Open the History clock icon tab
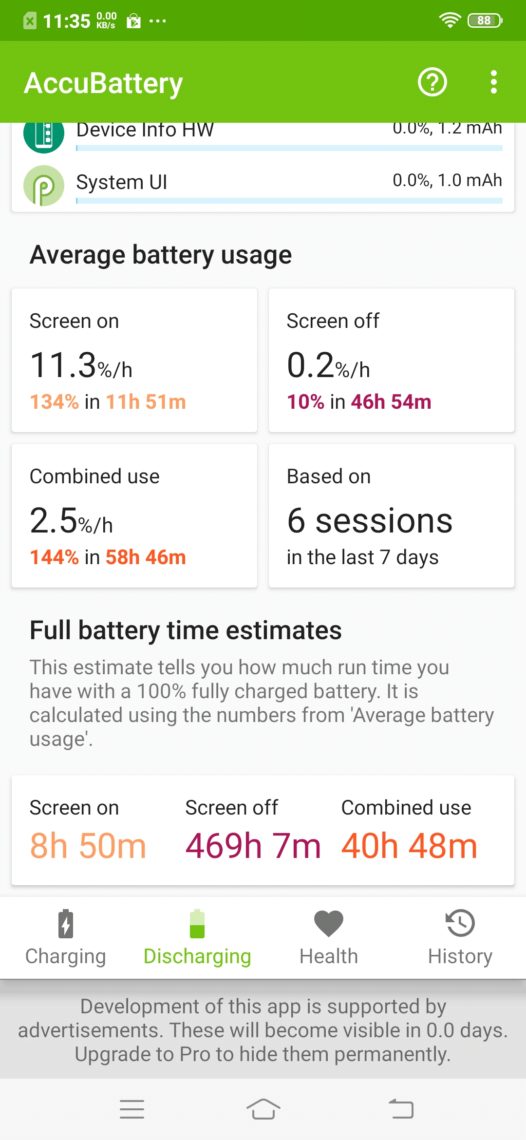This screenshot has width=526, height=1140. click(460, 924)
